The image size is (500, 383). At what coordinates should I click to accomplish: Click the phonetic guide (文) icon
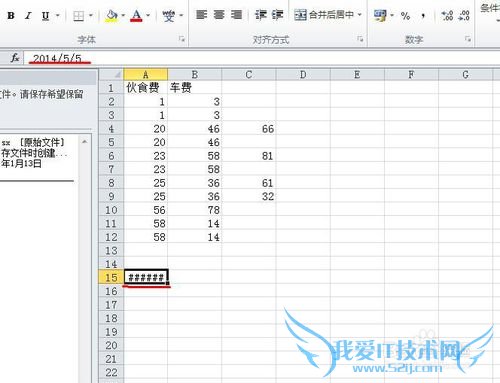169,15
